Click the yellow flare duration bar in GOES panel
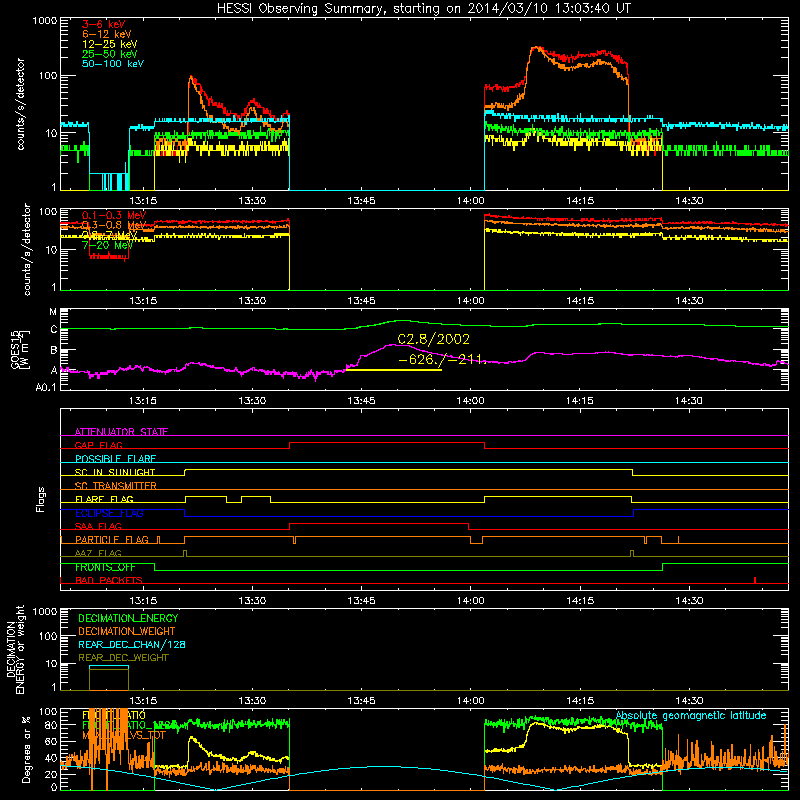This screenshot has width=800, height=800. (x=393, y=369)
